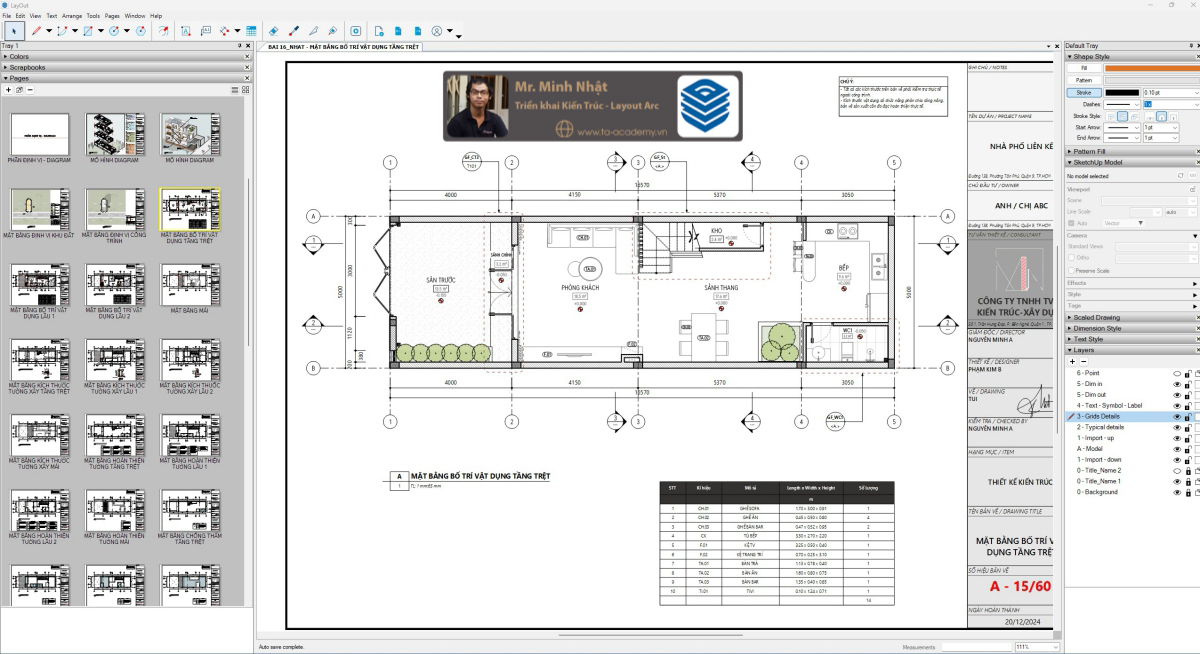Start presentation mode from toolbar

click(x=354, y=31)
